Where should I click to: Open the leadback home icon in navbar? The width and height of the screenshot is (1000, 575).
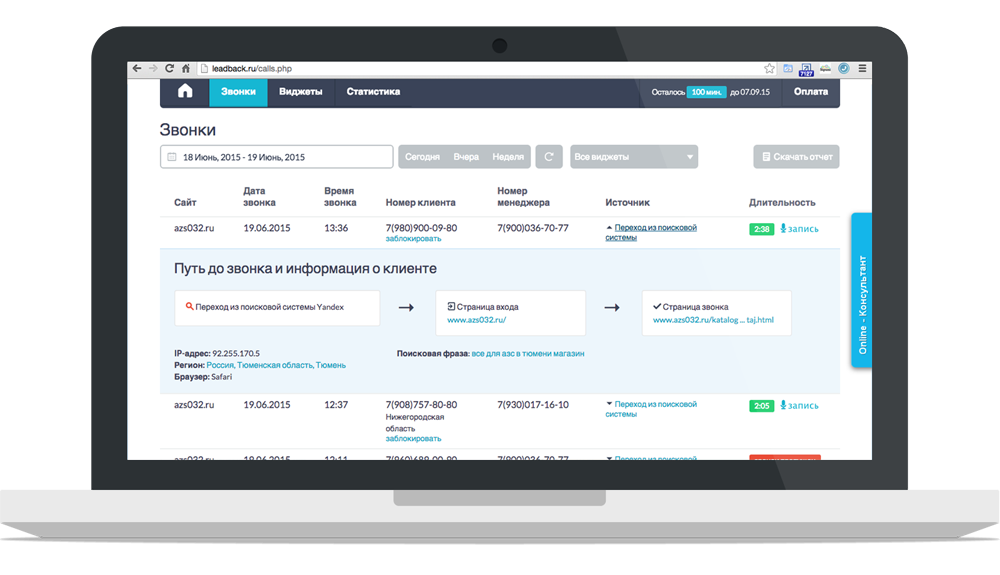[185, 91]
